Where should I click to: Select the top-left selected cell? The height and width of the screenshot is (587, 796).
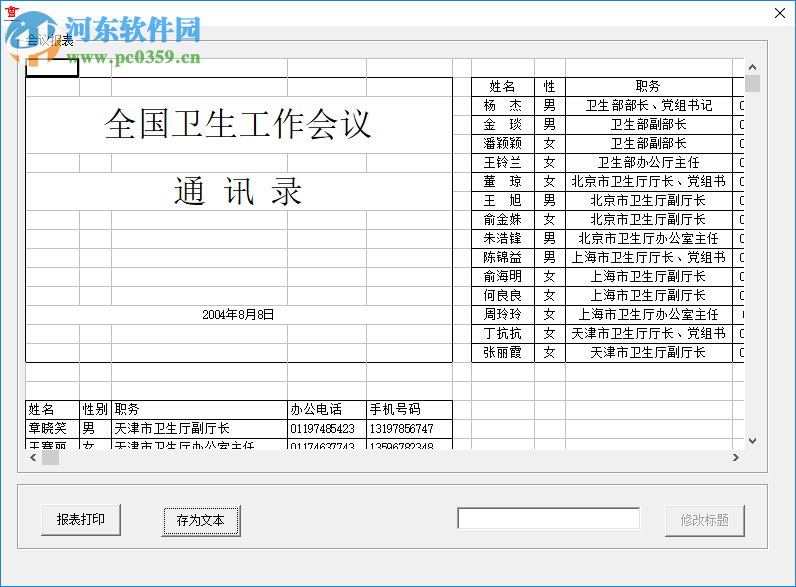52,68
